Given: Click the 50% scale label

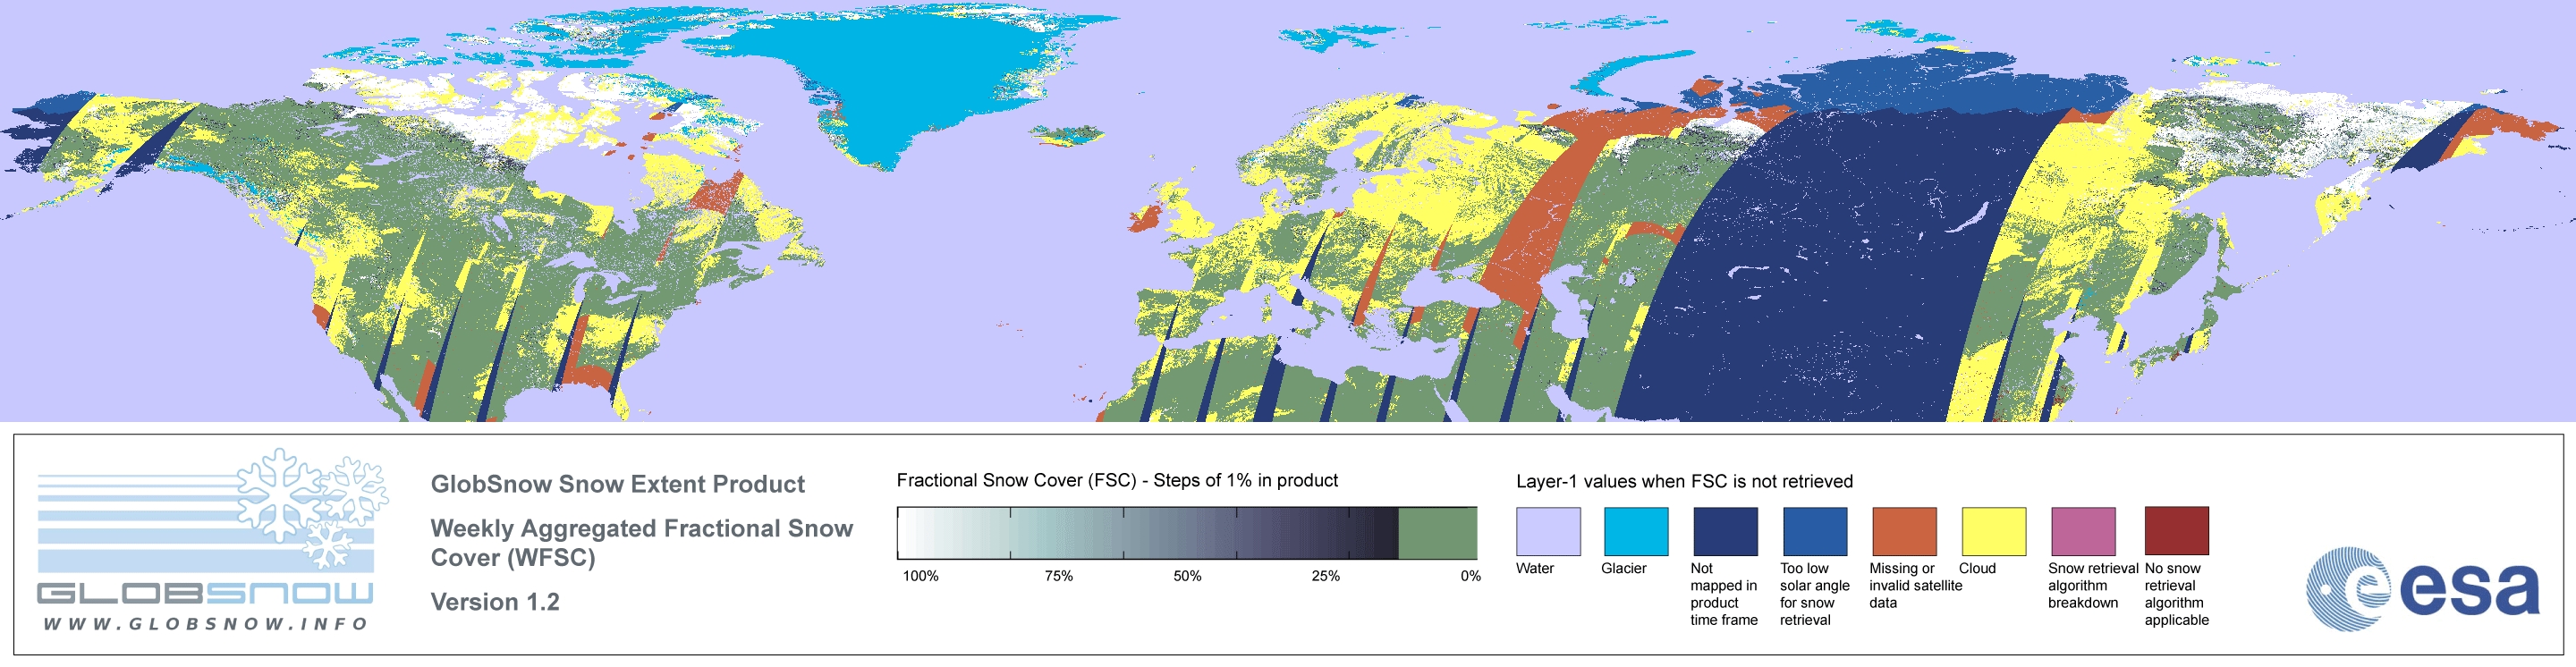Looking at the screenshot, I should (1187, 576).
